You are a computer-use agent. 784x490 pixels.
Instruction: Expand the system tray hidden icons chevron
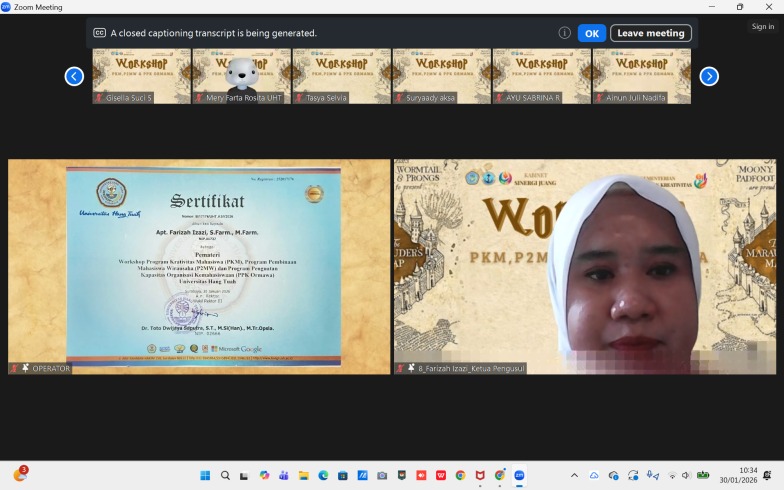coord(574,475)
